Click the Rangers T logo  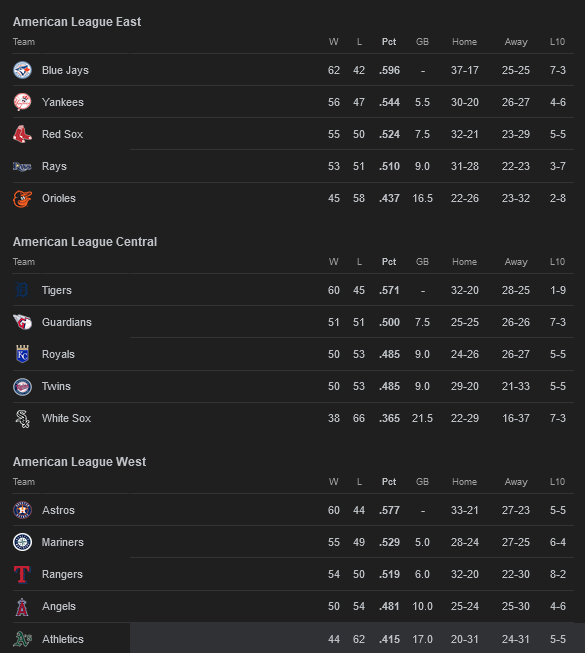point(22,574)
